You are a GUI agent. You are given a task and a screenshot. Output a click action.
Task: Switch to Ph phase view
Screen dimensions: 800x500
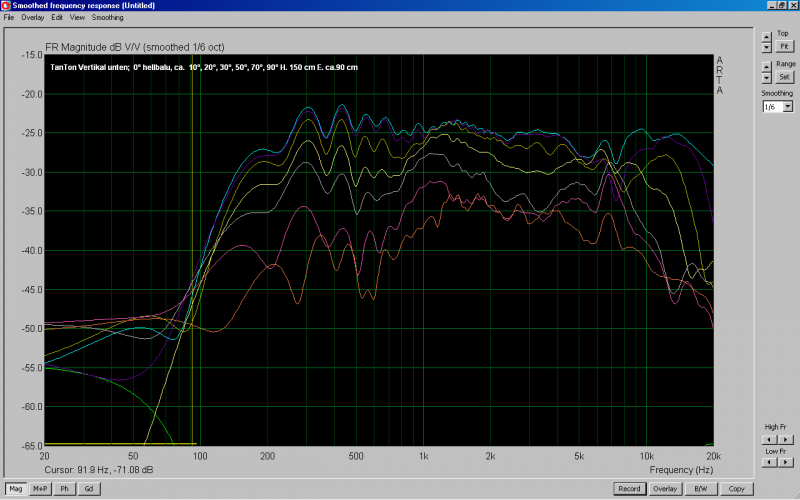65,488
